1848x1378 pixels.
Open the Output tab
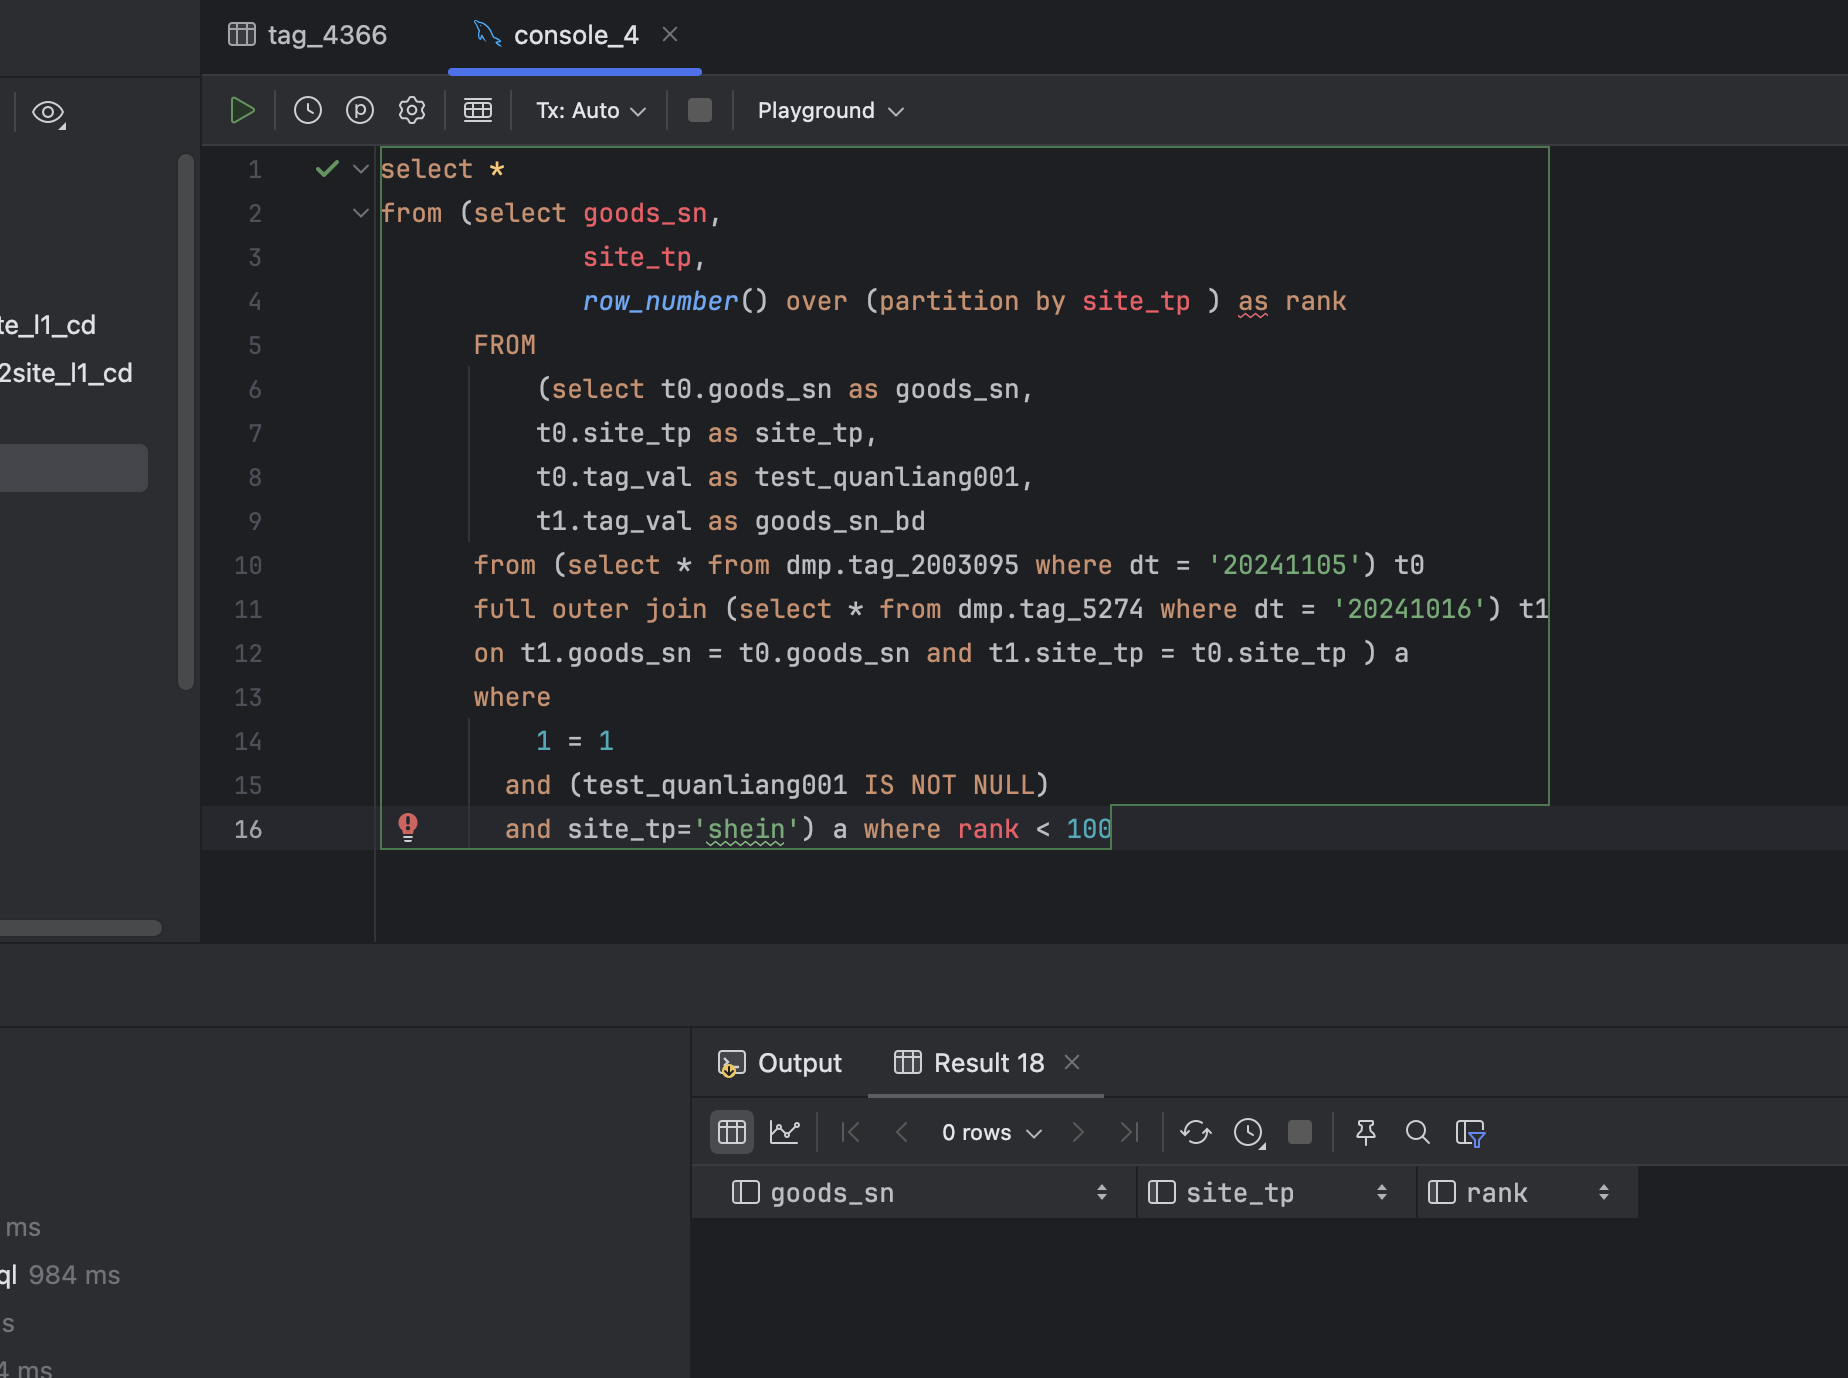coord(780,1063)
